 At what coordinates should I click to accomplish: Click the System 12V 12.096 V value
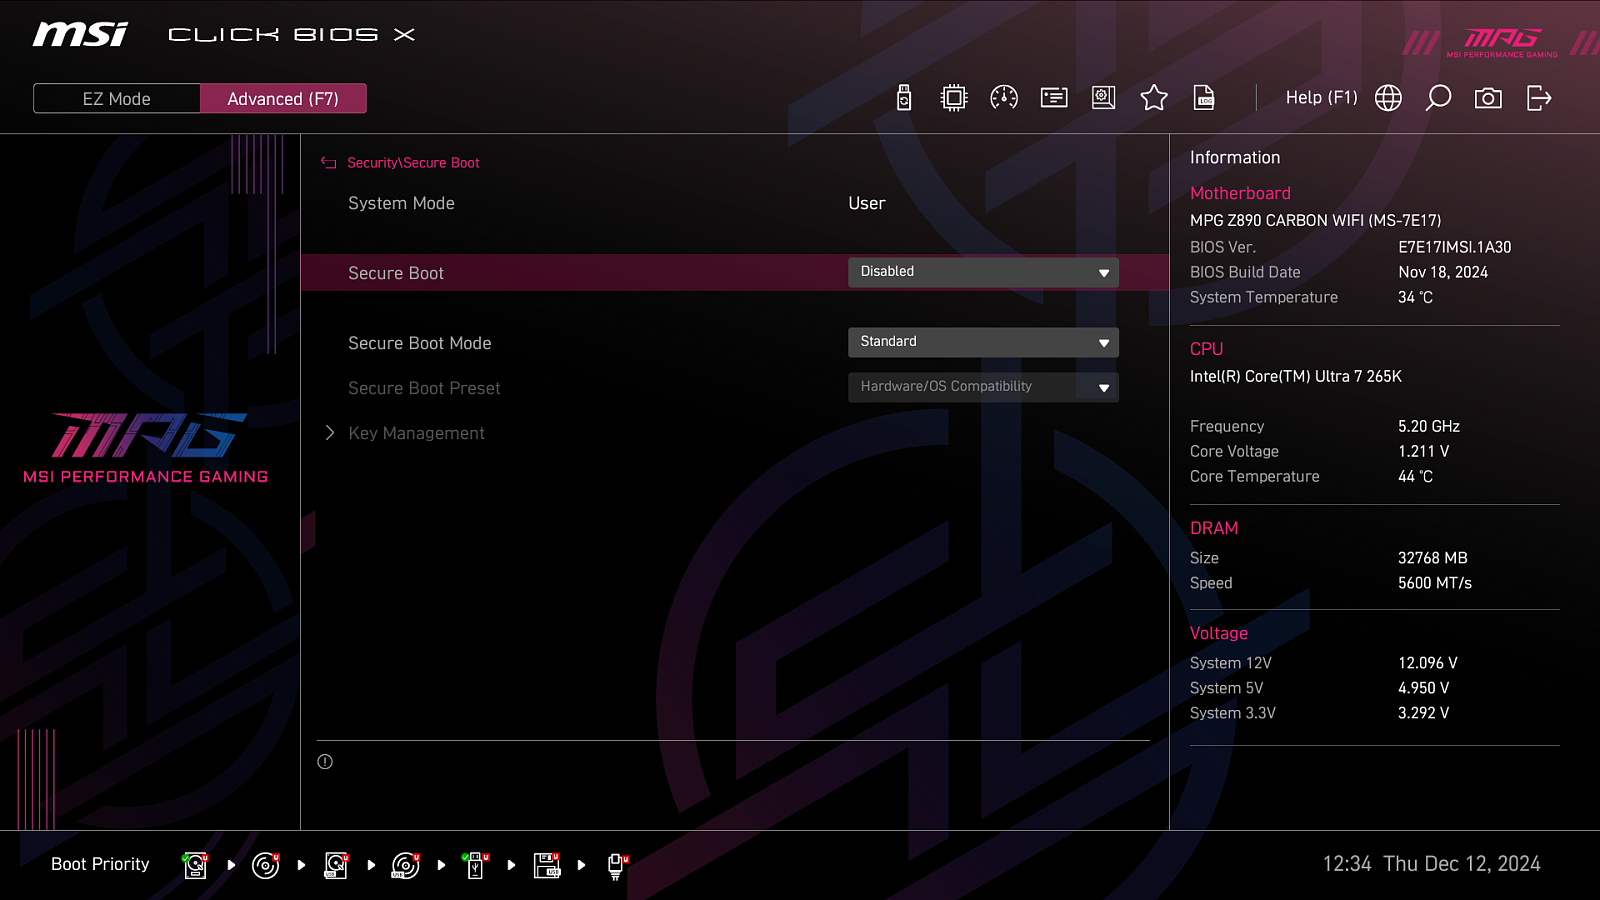tap(1428, 663)
